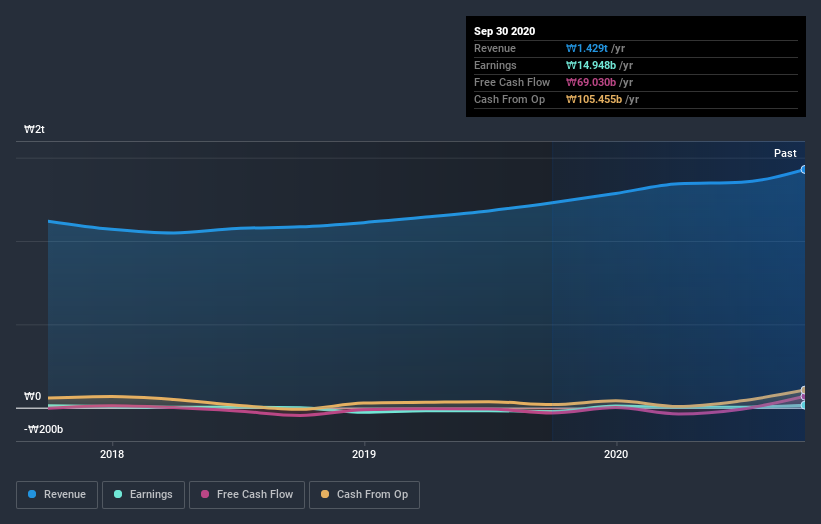
Task: Select the 2020 axis label
Action: [x=616, y=454]
